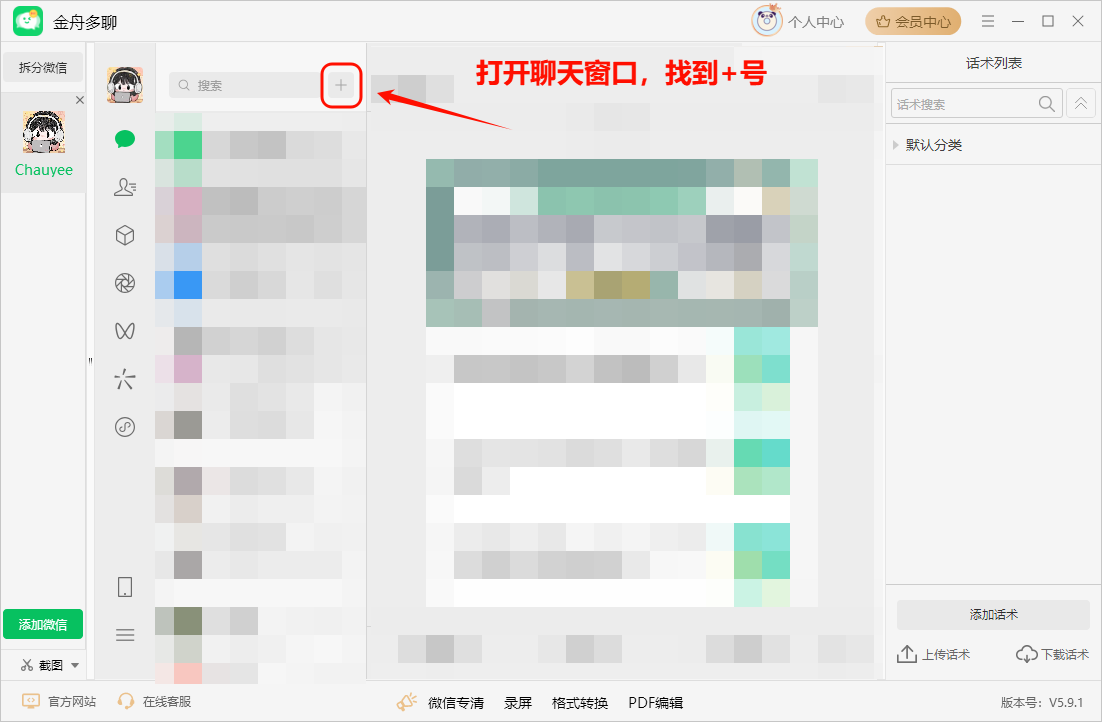Click the 个人中心 avatar icon

(767, 21)
